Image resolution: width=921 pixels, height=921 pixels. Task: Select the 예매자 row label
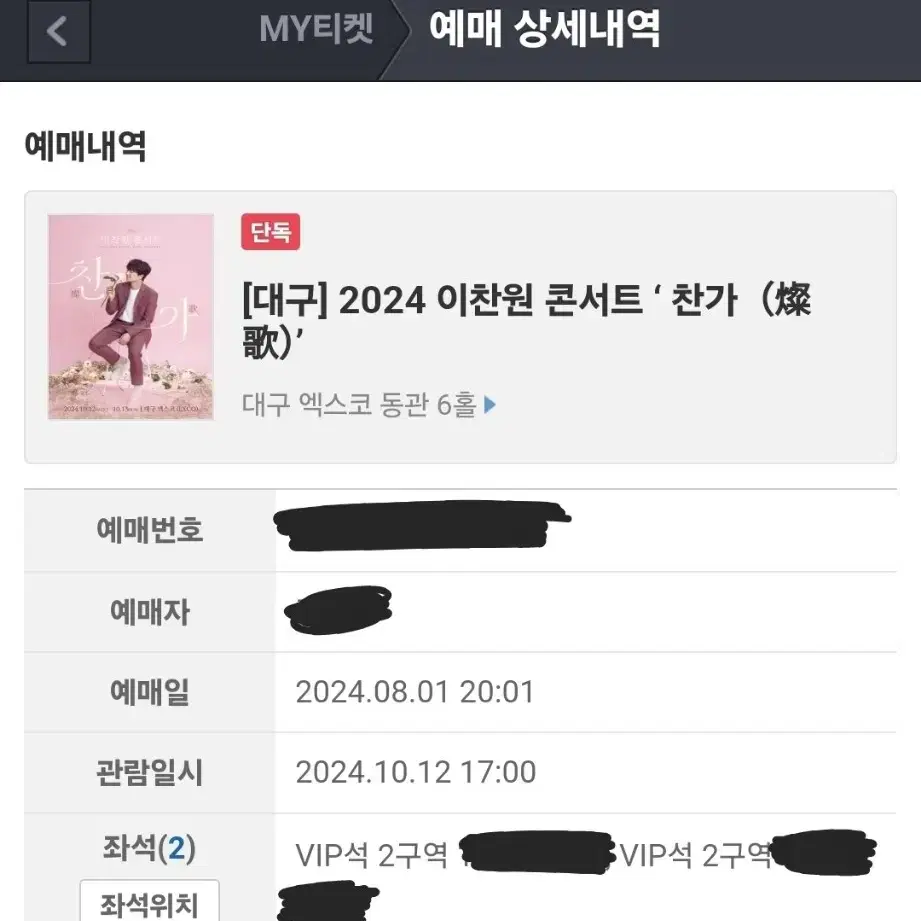[x=150, y=611]
